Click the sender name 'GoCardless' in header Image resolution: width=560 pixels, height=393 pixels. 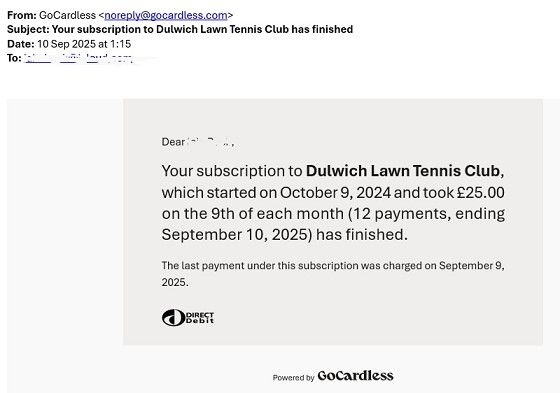[67, 15]
